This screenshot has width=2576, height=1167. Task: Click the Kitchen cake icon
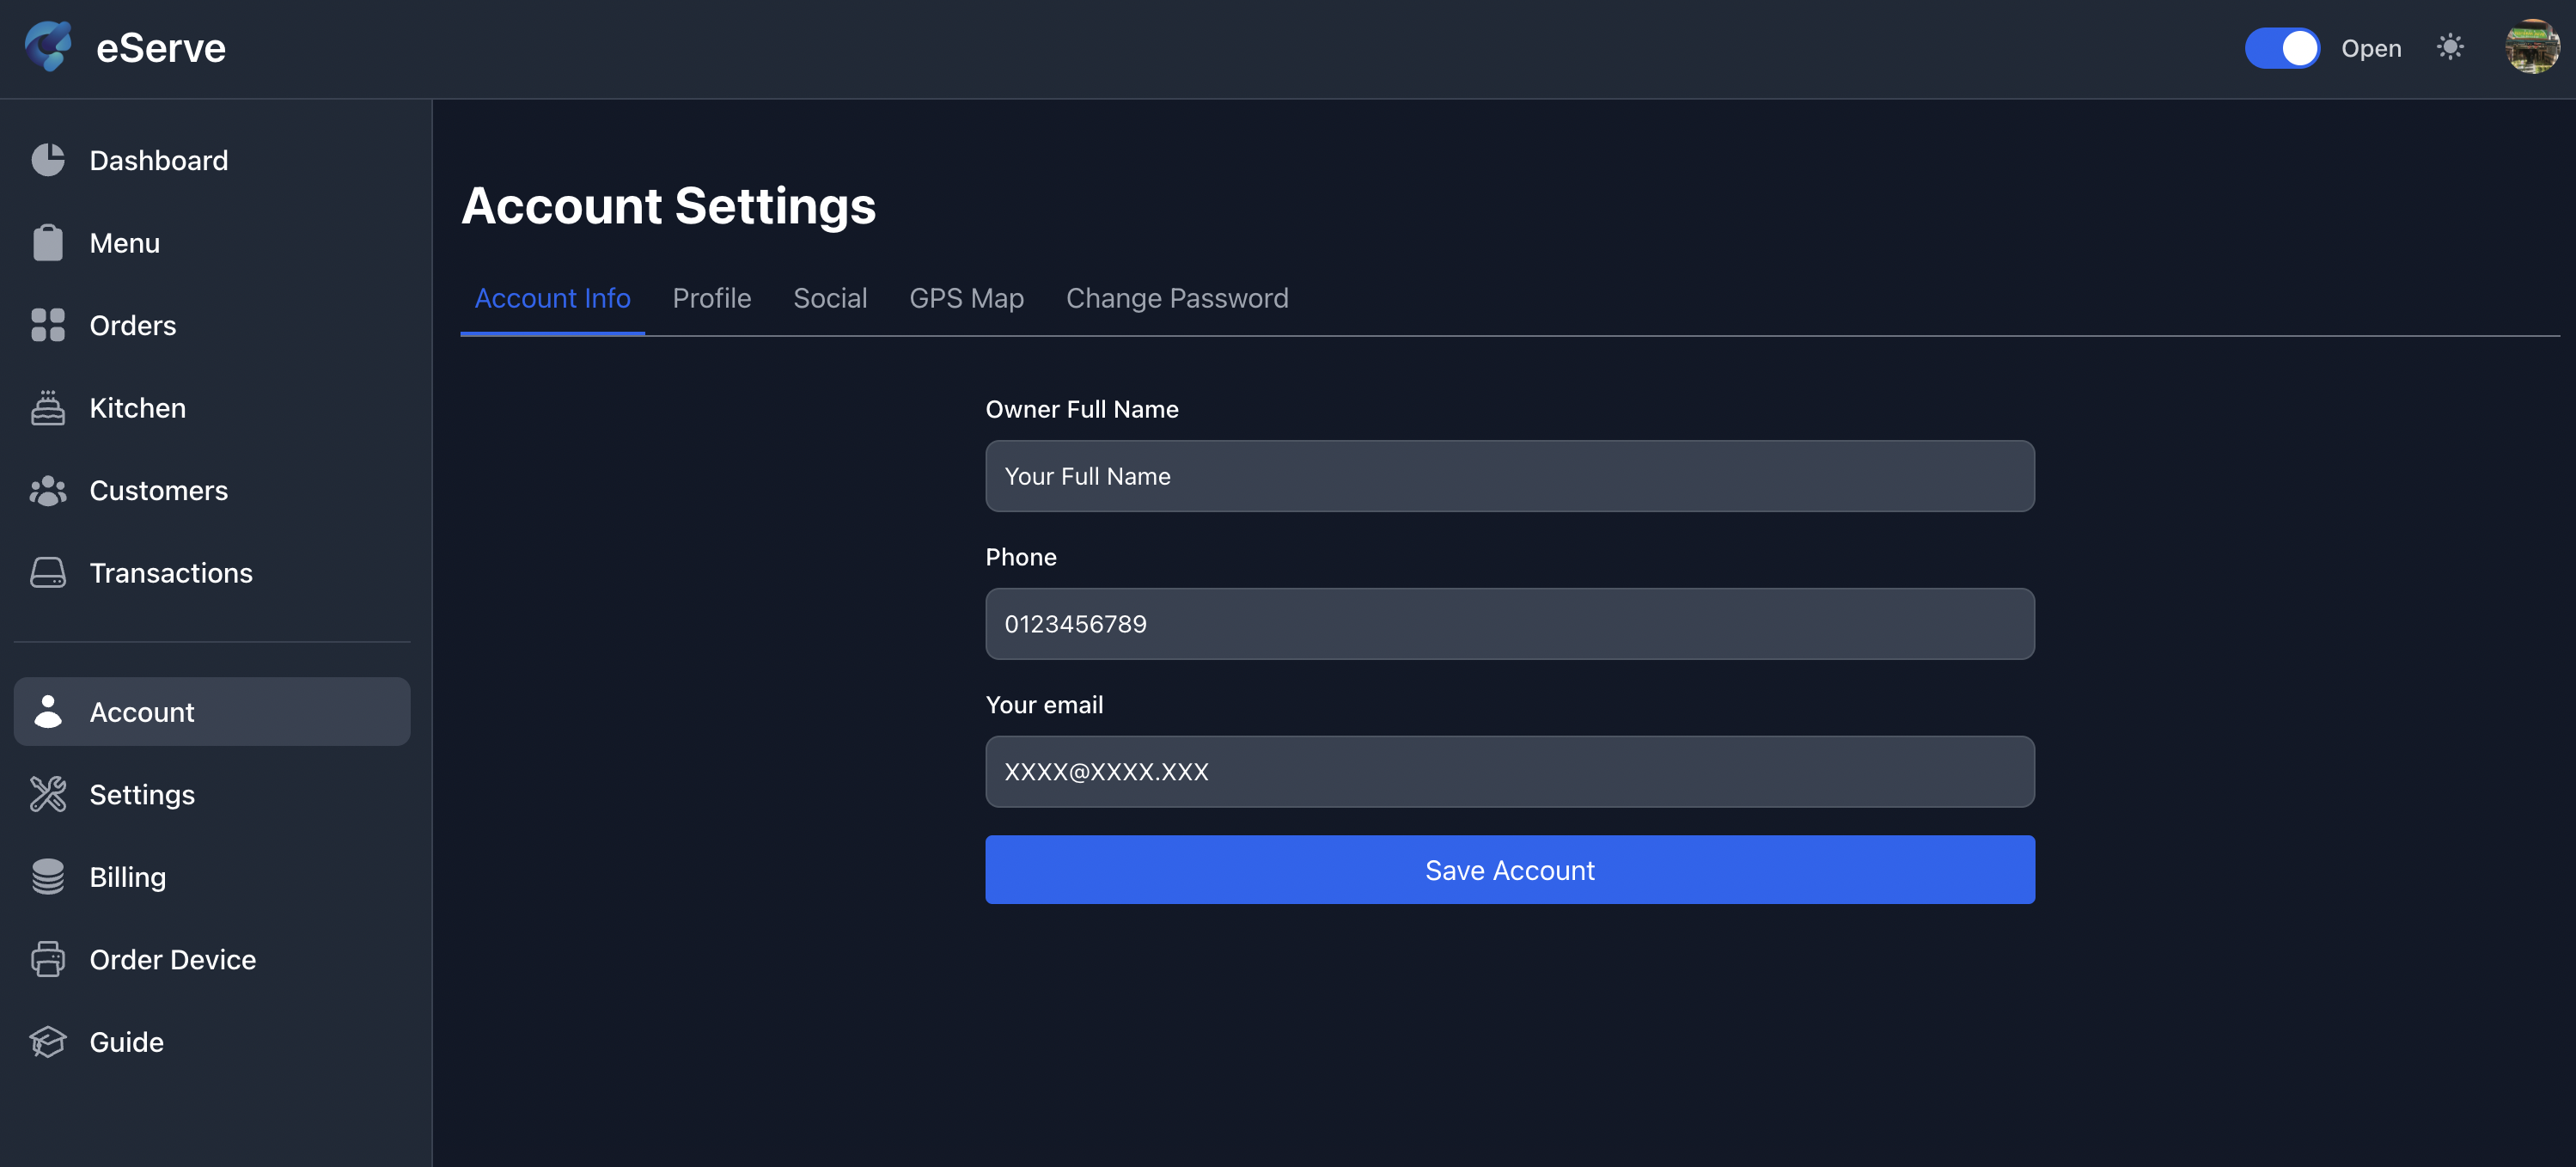click(x=48, y=408)
